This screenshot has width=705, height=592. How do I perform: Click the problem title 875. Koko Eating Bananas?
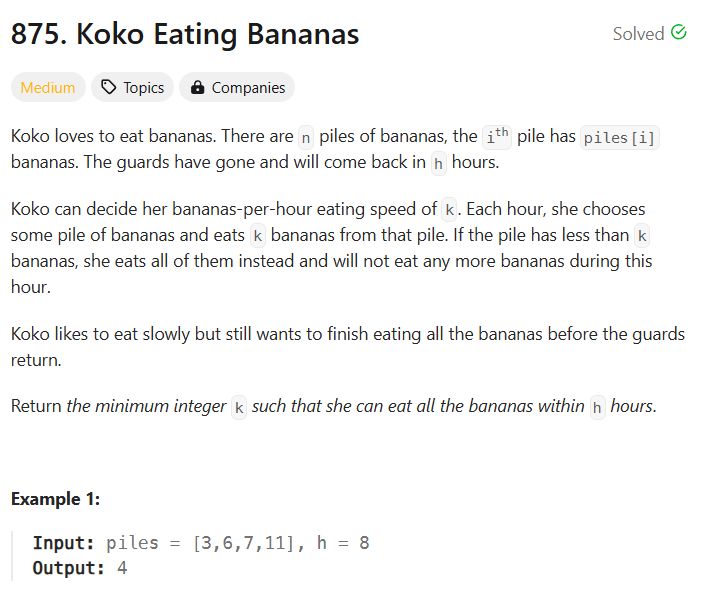185,34
